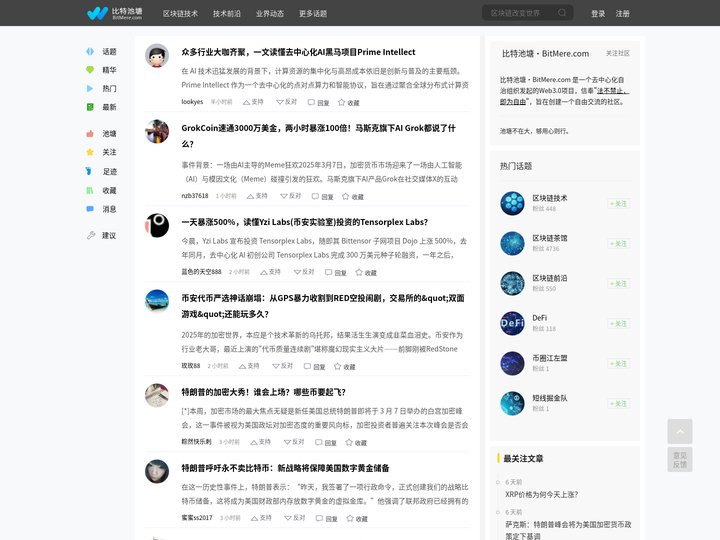Reply 回复 to the 币安代币 post
Image resolution: width=720 pixels, height=540 pixels.
[315, 366]
